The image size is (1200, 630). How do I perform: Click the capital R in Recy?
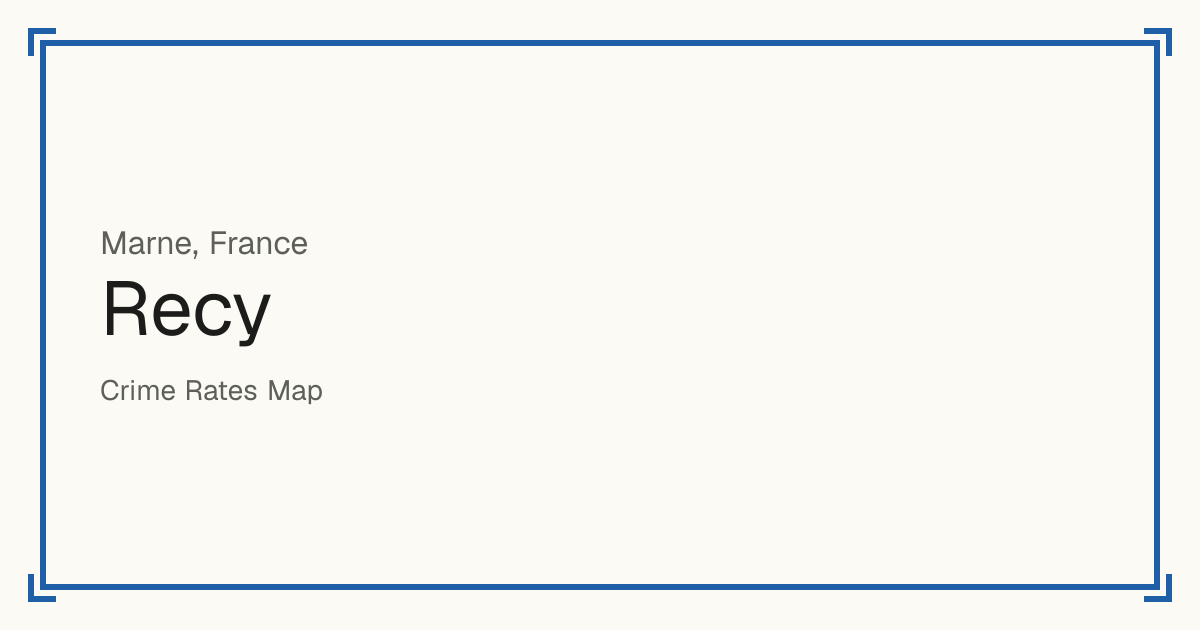(125, 308)
